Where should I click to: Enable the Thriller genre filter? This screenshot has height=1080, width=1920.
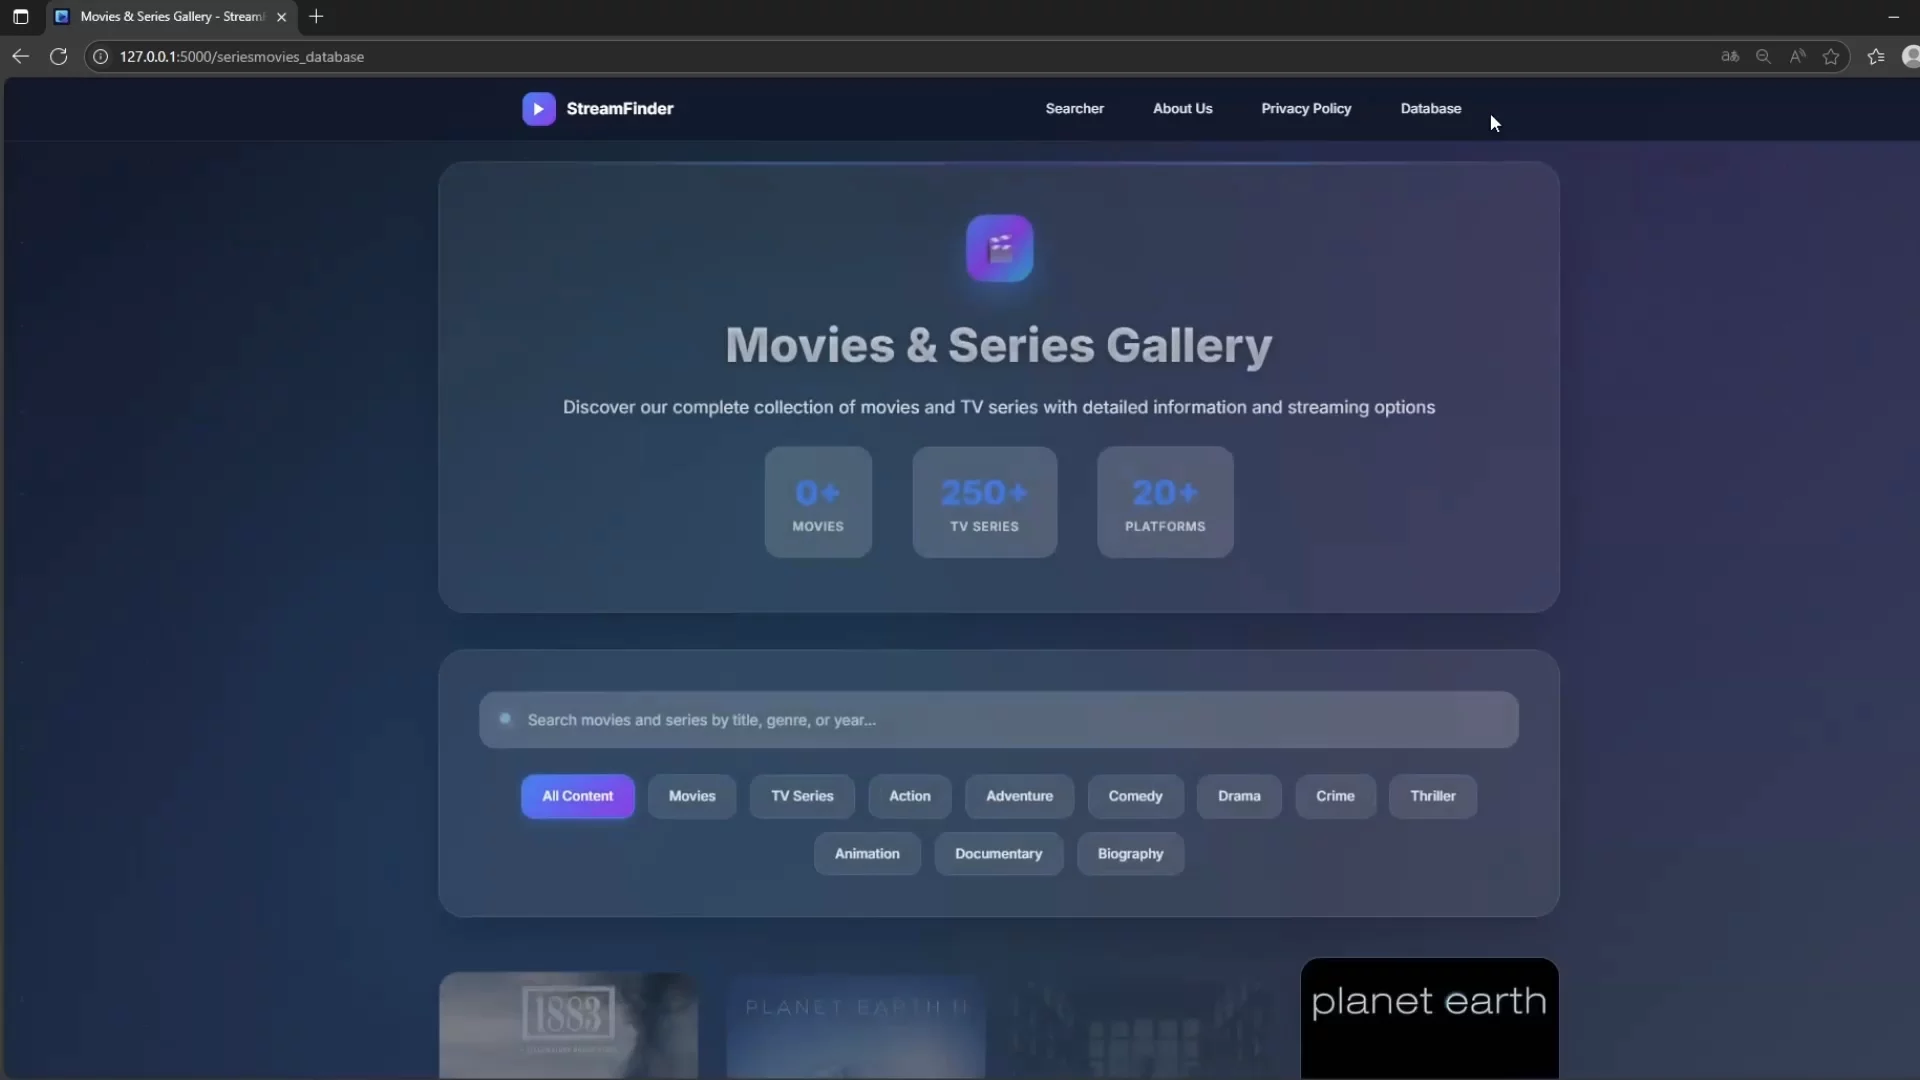click(x=1432, y=796)
